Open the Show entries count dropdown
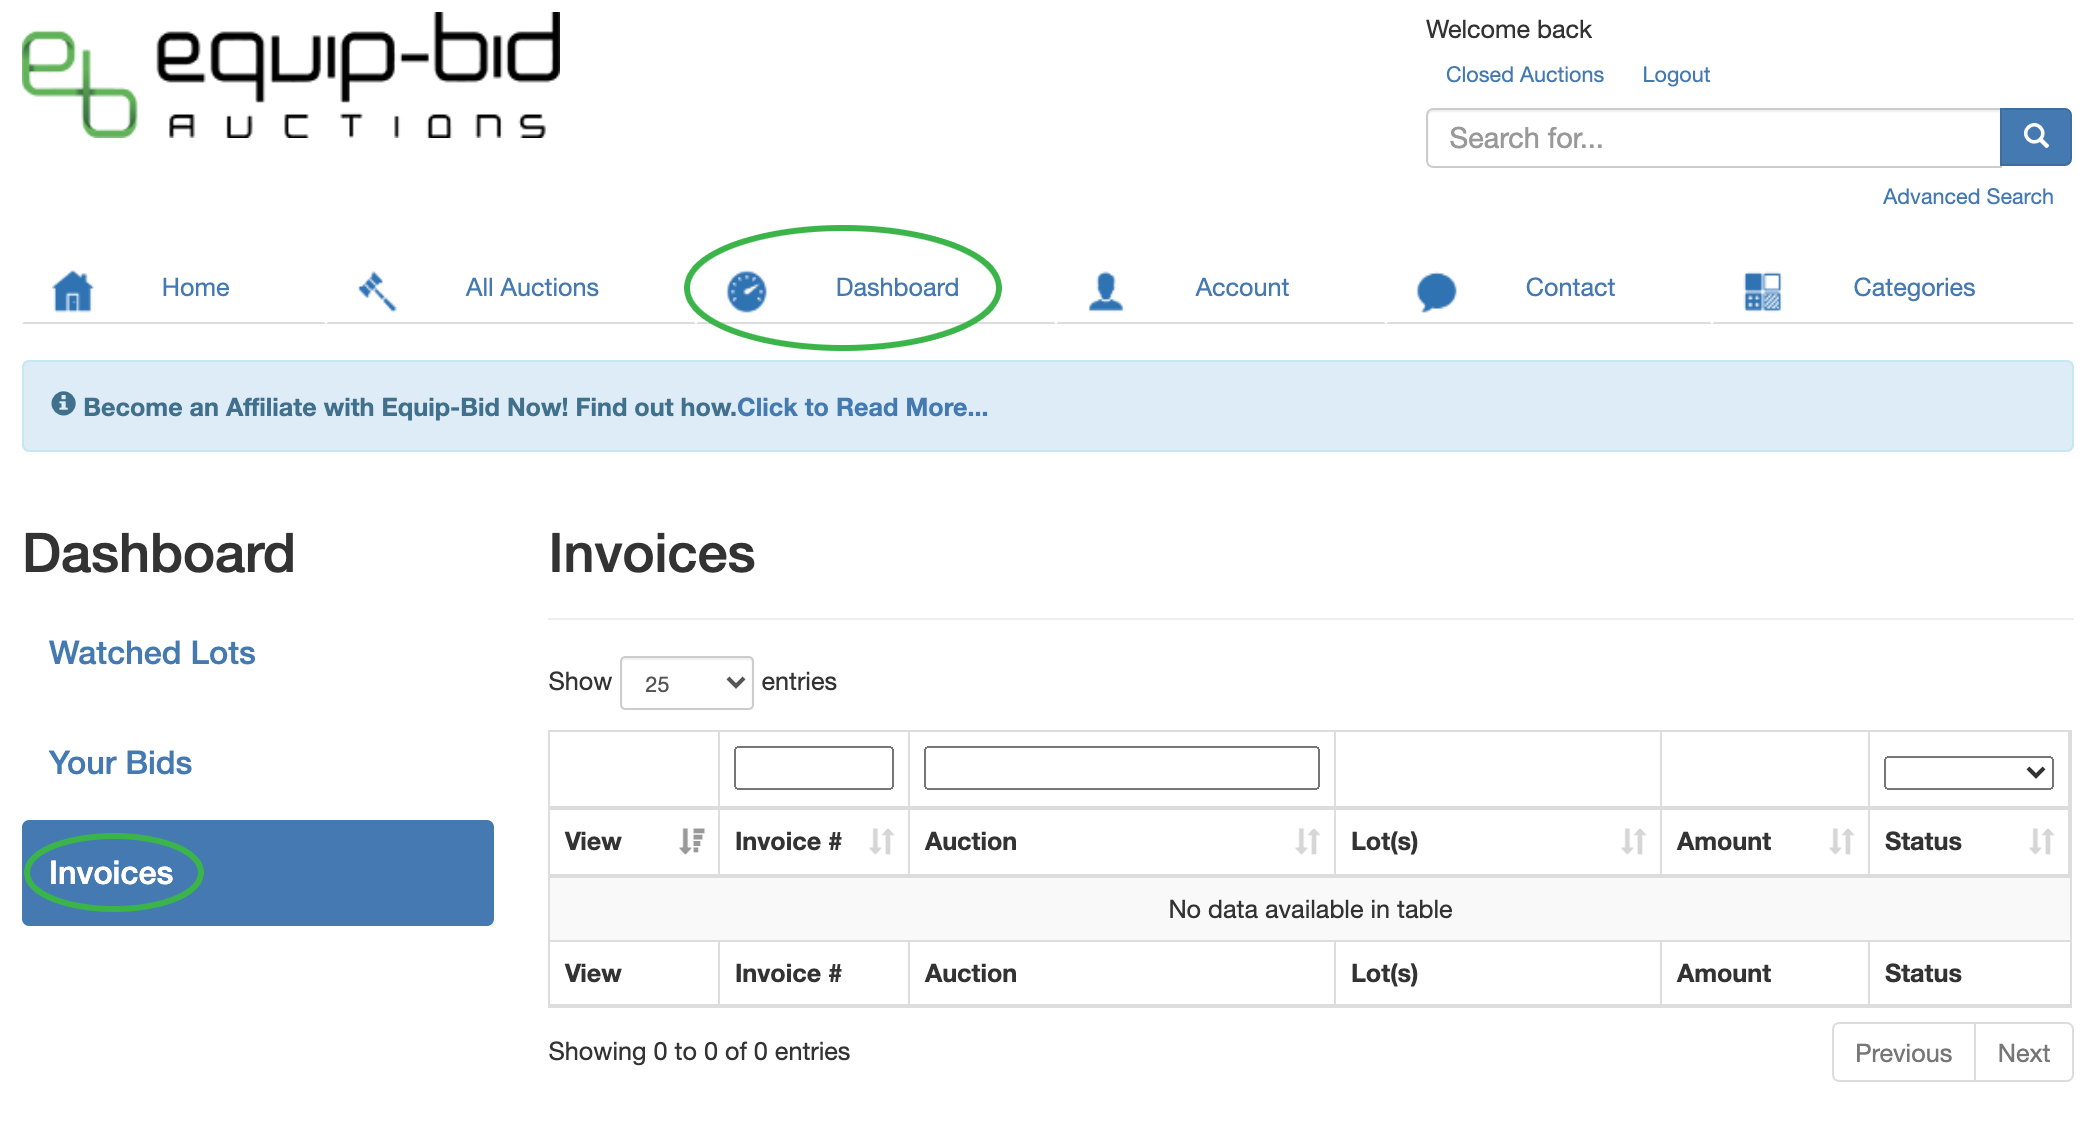Screen dimensions: 2092x1144 point(686,683)
